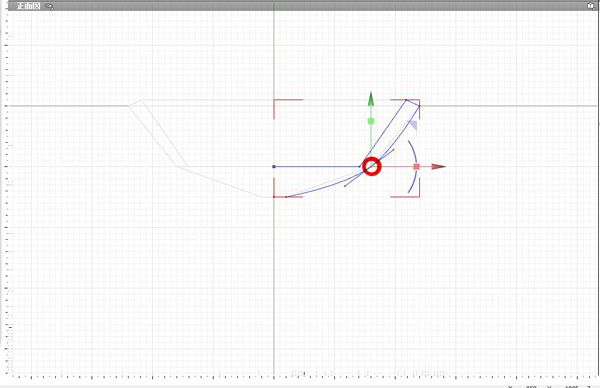Select the green Y-axis arrow head

371,99
